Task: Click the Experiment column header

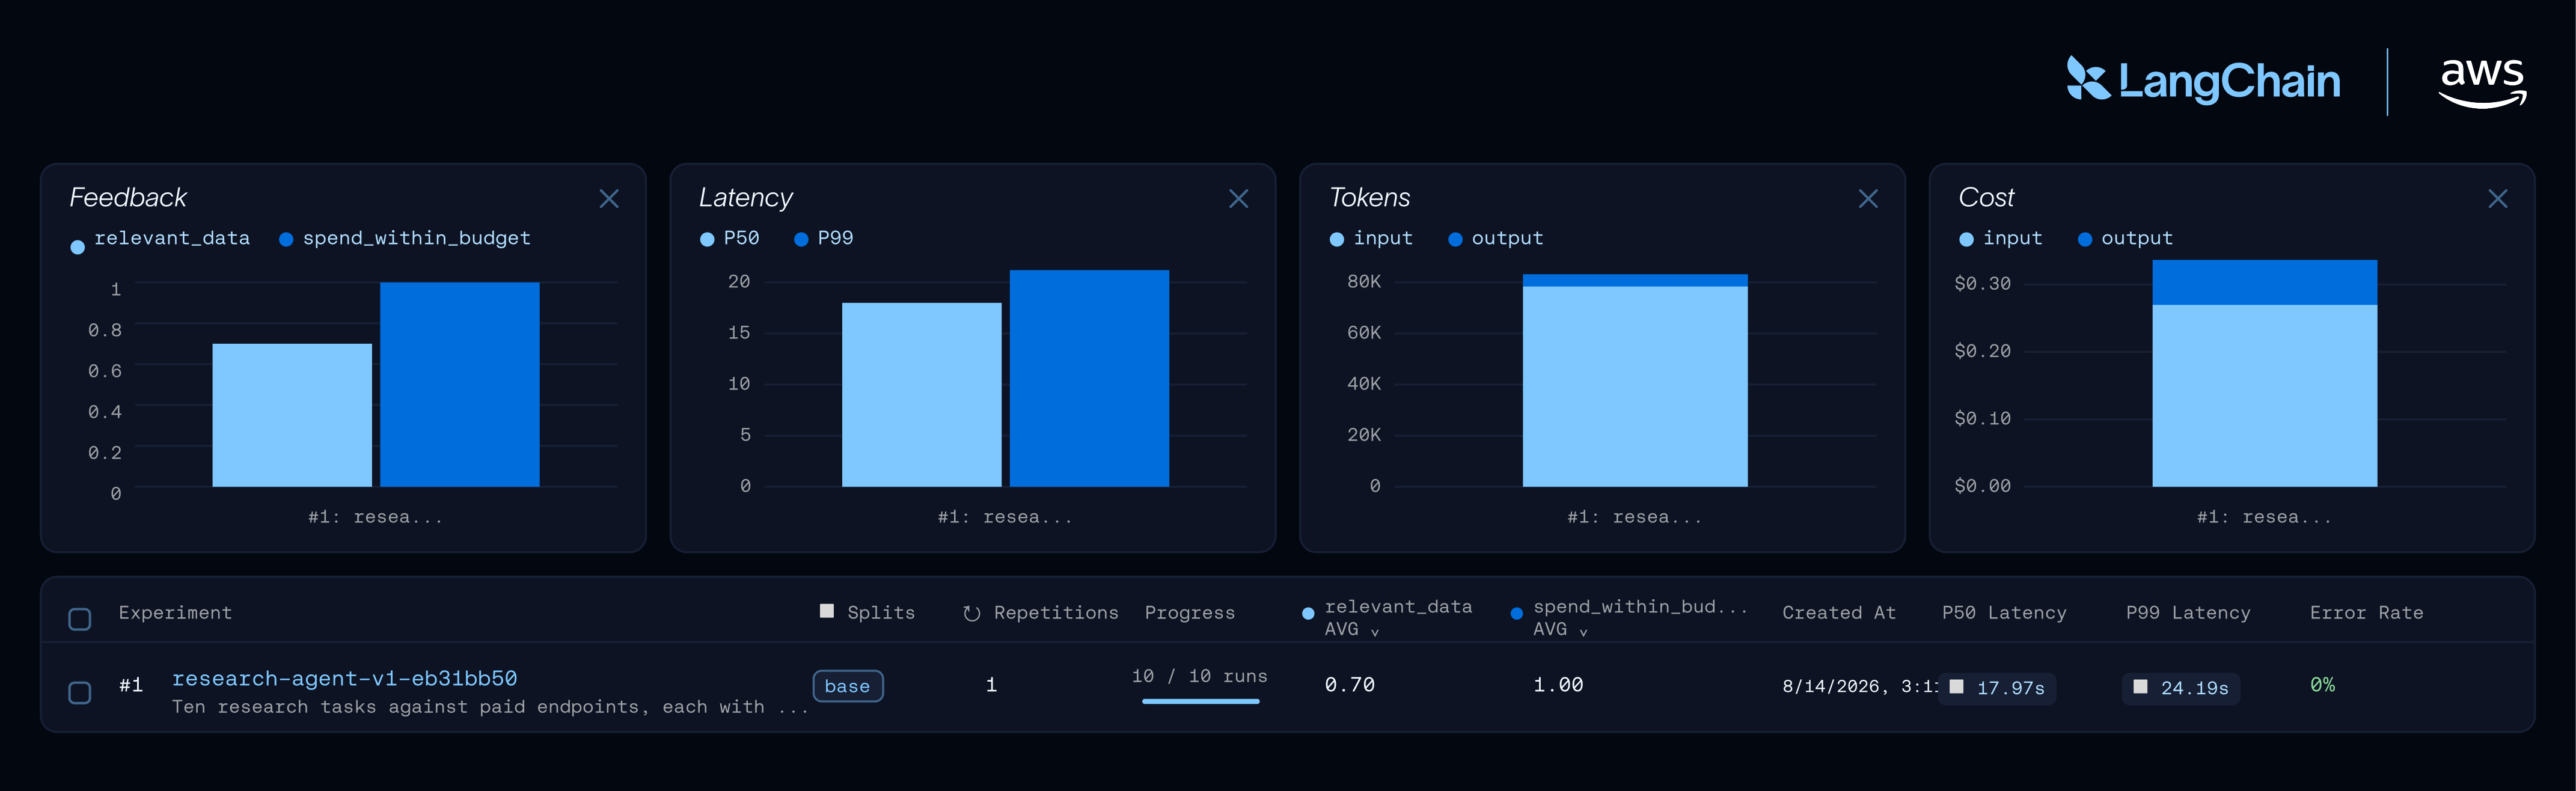Action: click(175, 613)
